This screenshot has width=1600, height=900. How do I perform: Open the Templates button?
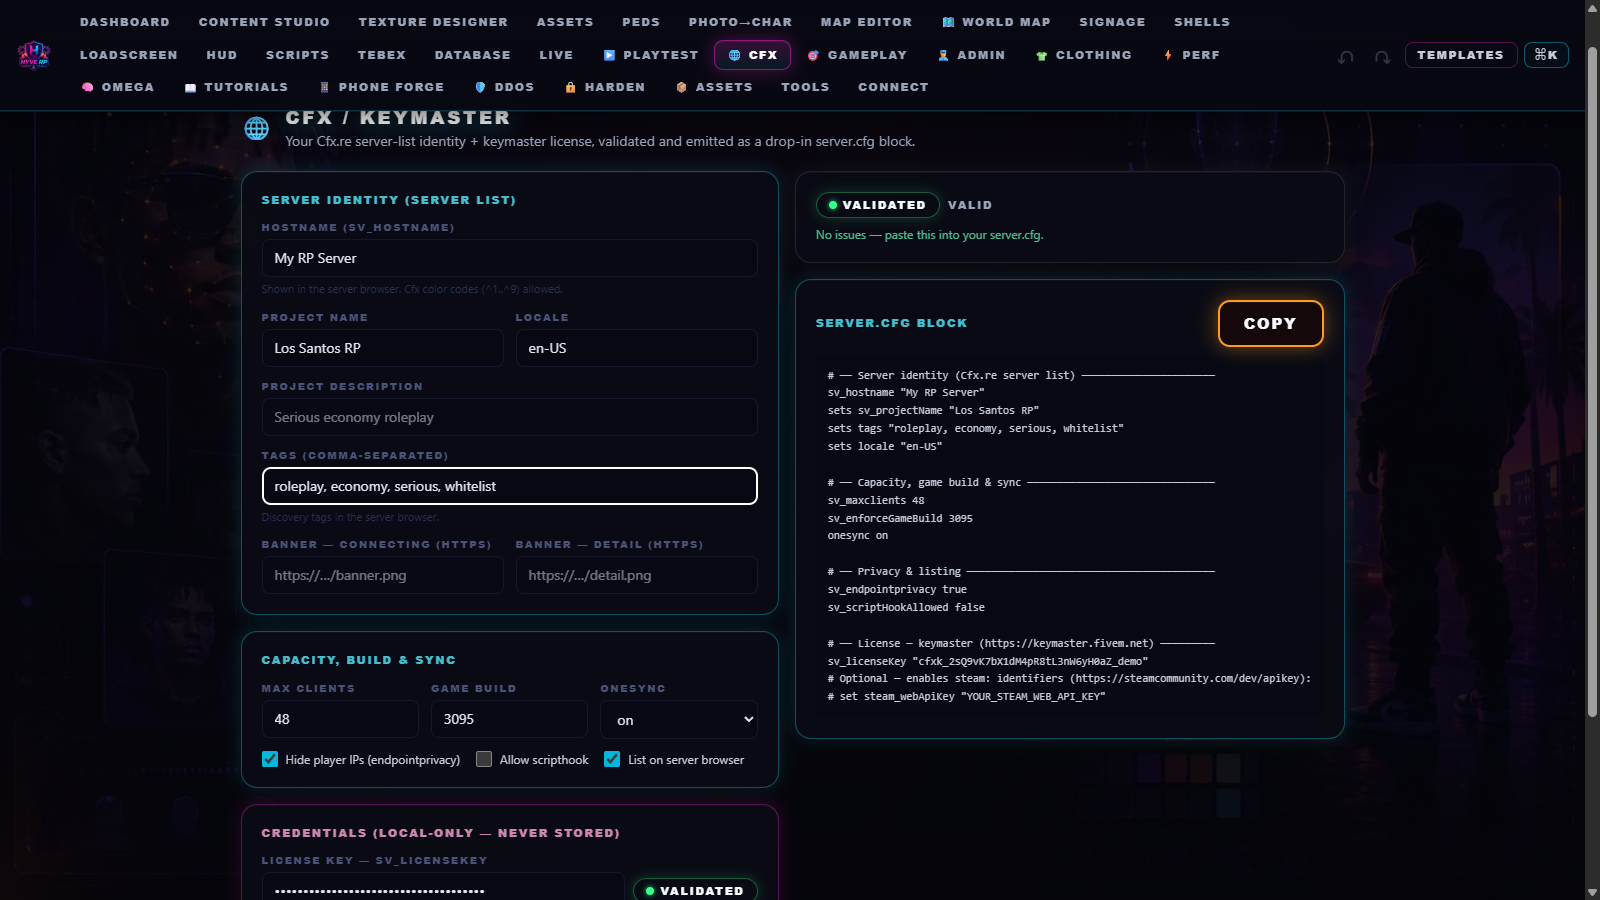(1460, 55)
